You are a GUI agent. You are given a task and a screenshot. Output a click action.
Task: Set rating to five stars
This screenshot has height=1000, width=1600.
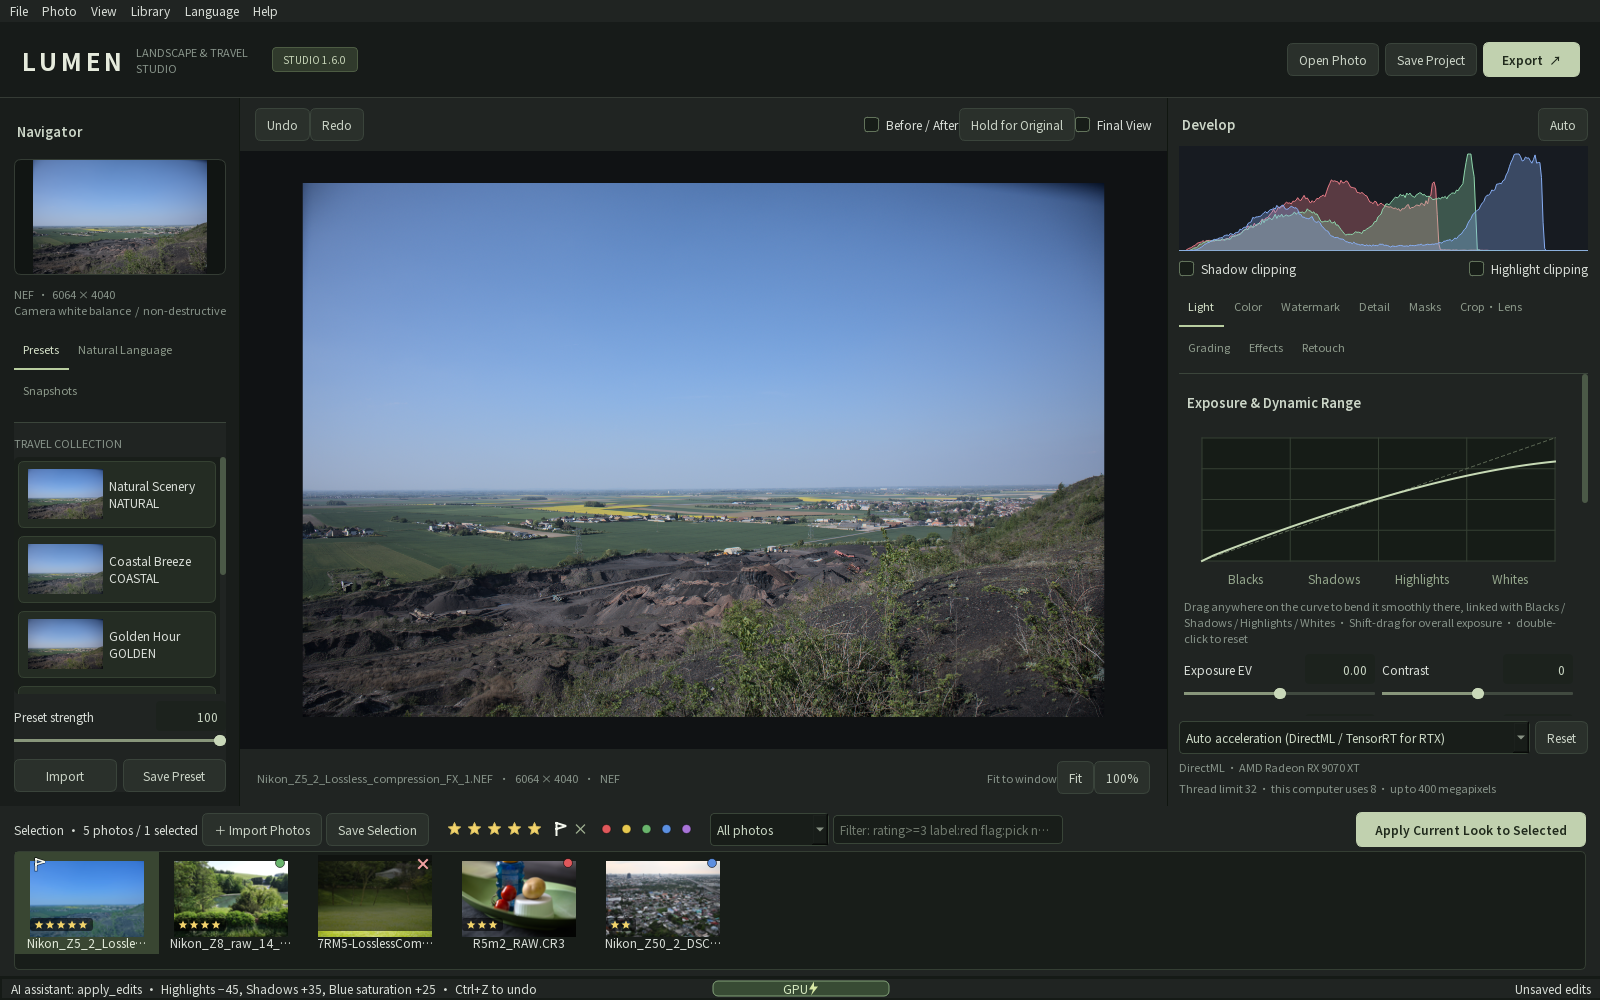tap(534, 829)
